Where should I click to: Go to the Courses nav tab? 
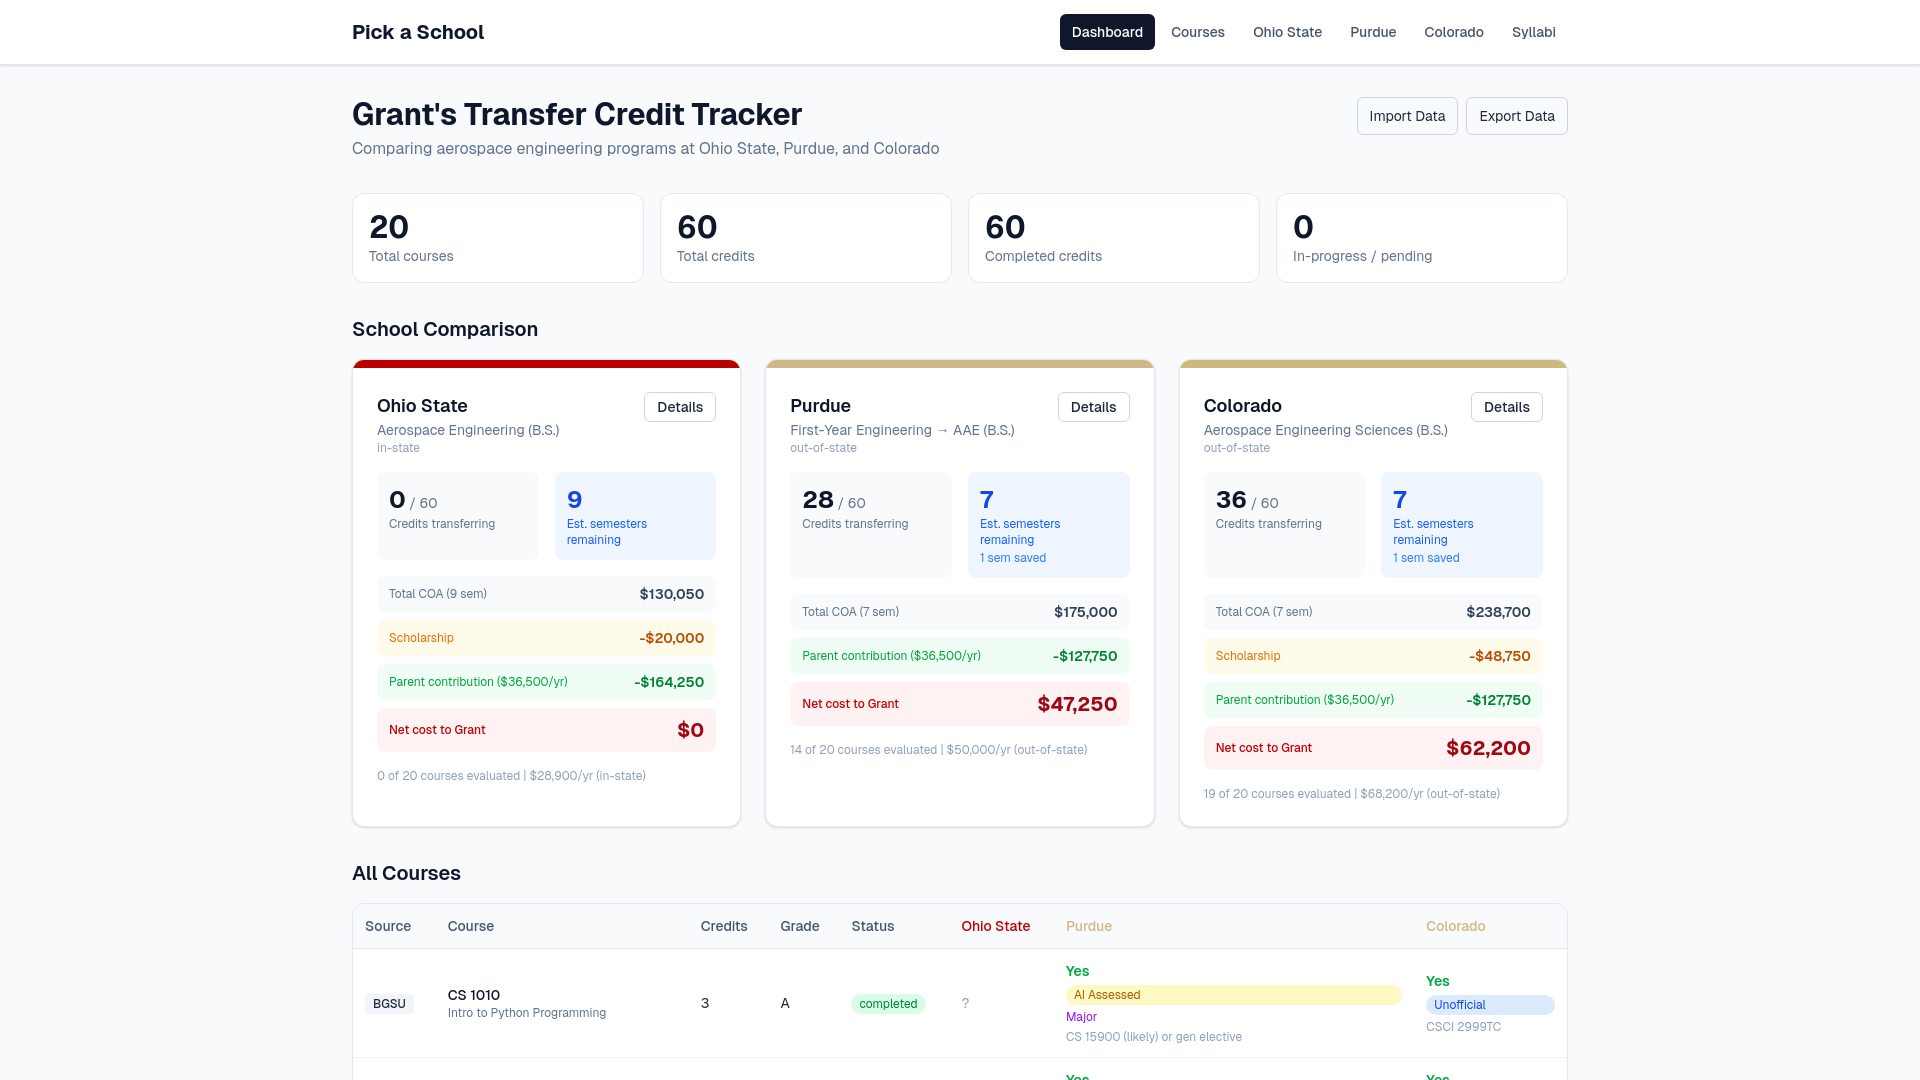(x=1197, y=32)
